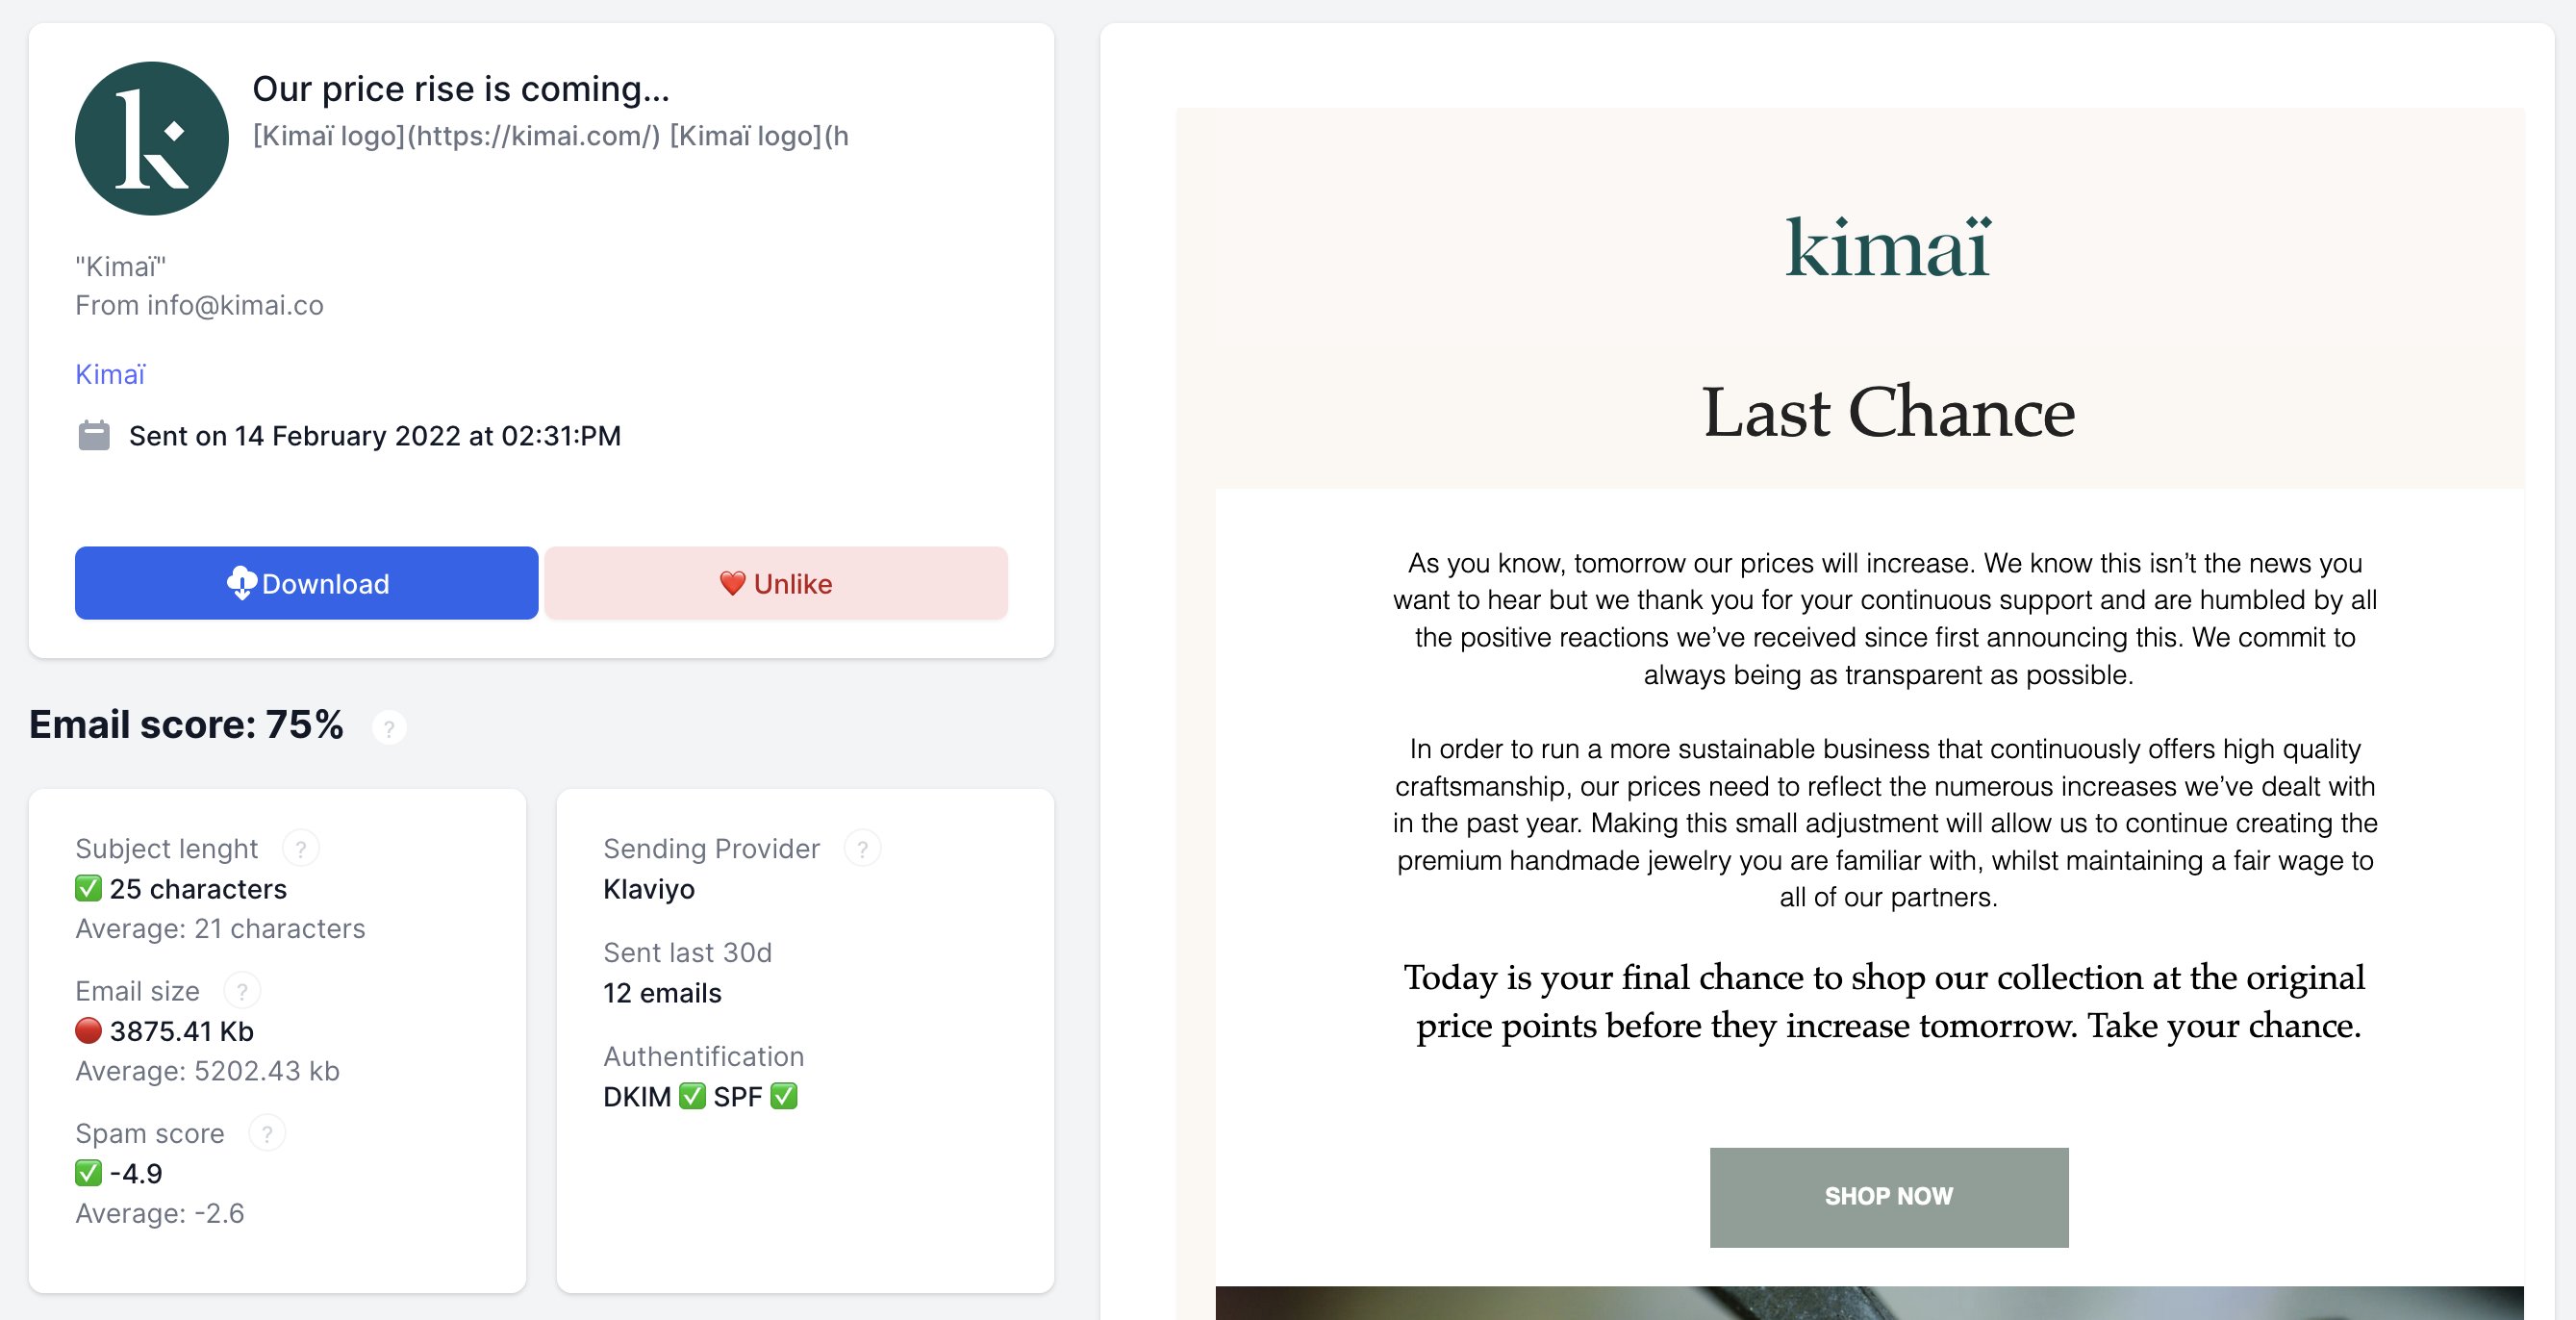Click the Last Chance heading

coord(1888,412)
